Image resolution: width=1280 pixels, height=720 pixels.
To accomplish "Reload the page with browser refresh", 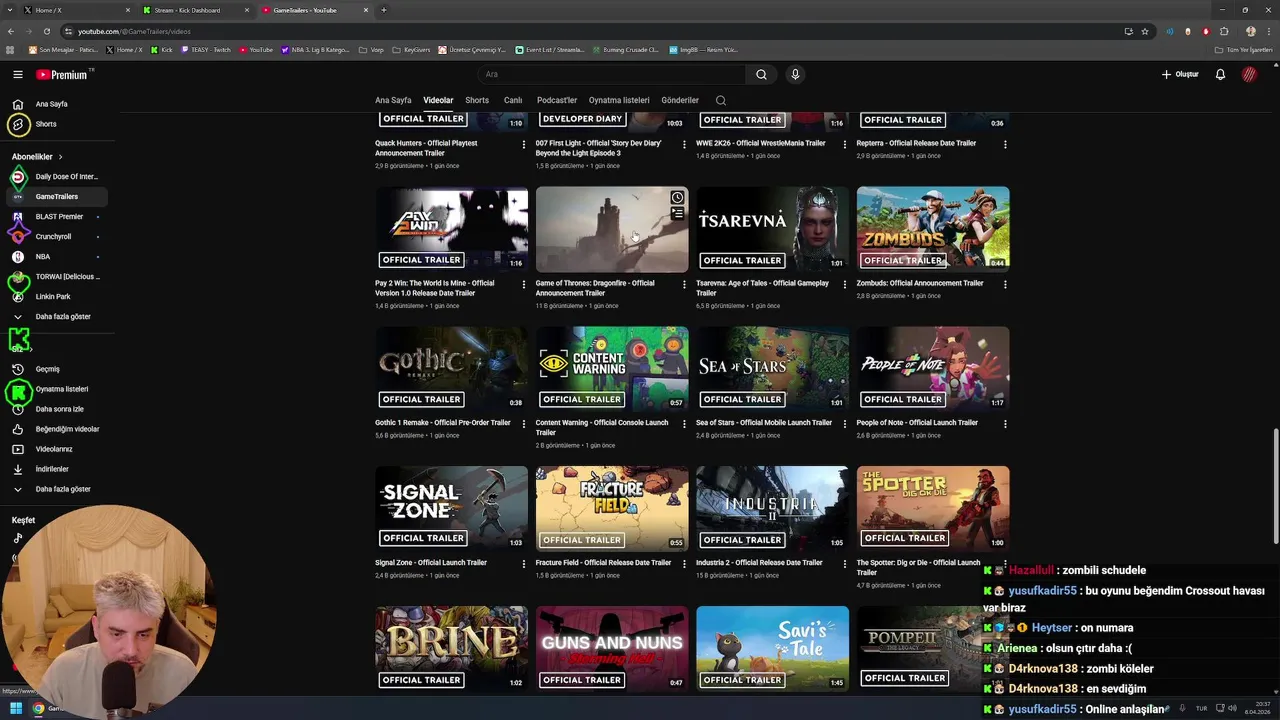I will point(46,31).
